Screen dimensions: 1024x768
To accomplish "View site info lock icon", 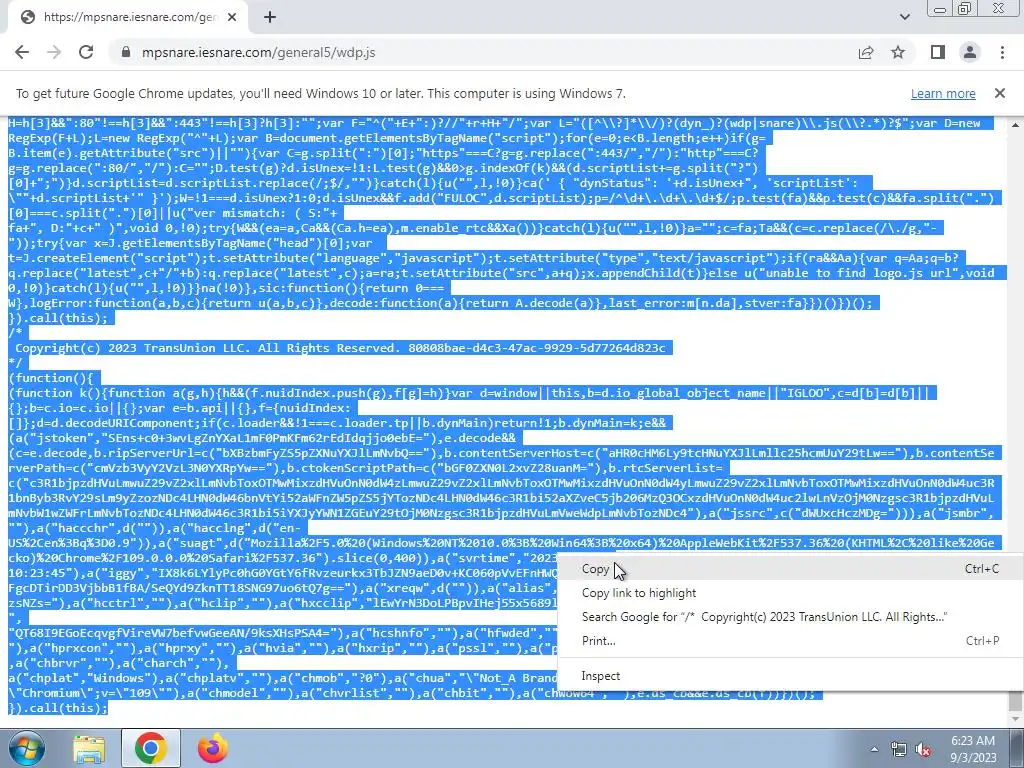I will tap(126, 52).
